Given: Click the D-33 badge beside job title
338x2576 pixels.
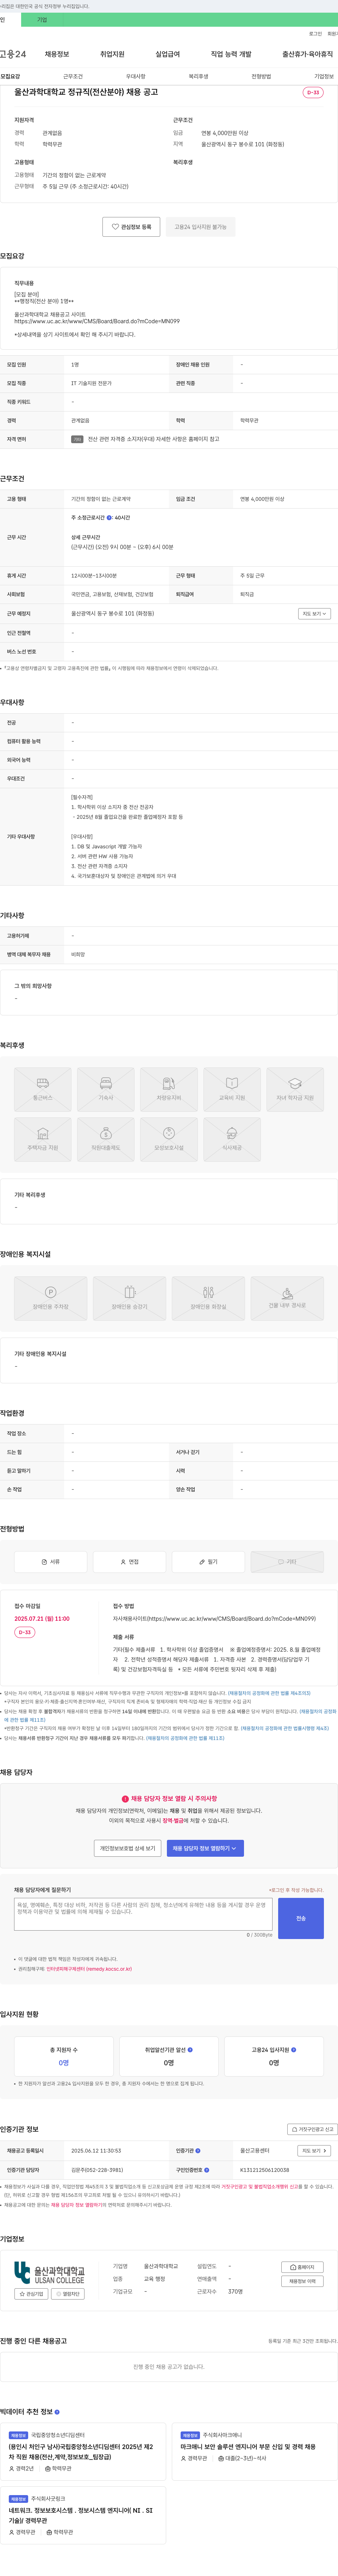Looking at the screenshot, I should 313,93.
